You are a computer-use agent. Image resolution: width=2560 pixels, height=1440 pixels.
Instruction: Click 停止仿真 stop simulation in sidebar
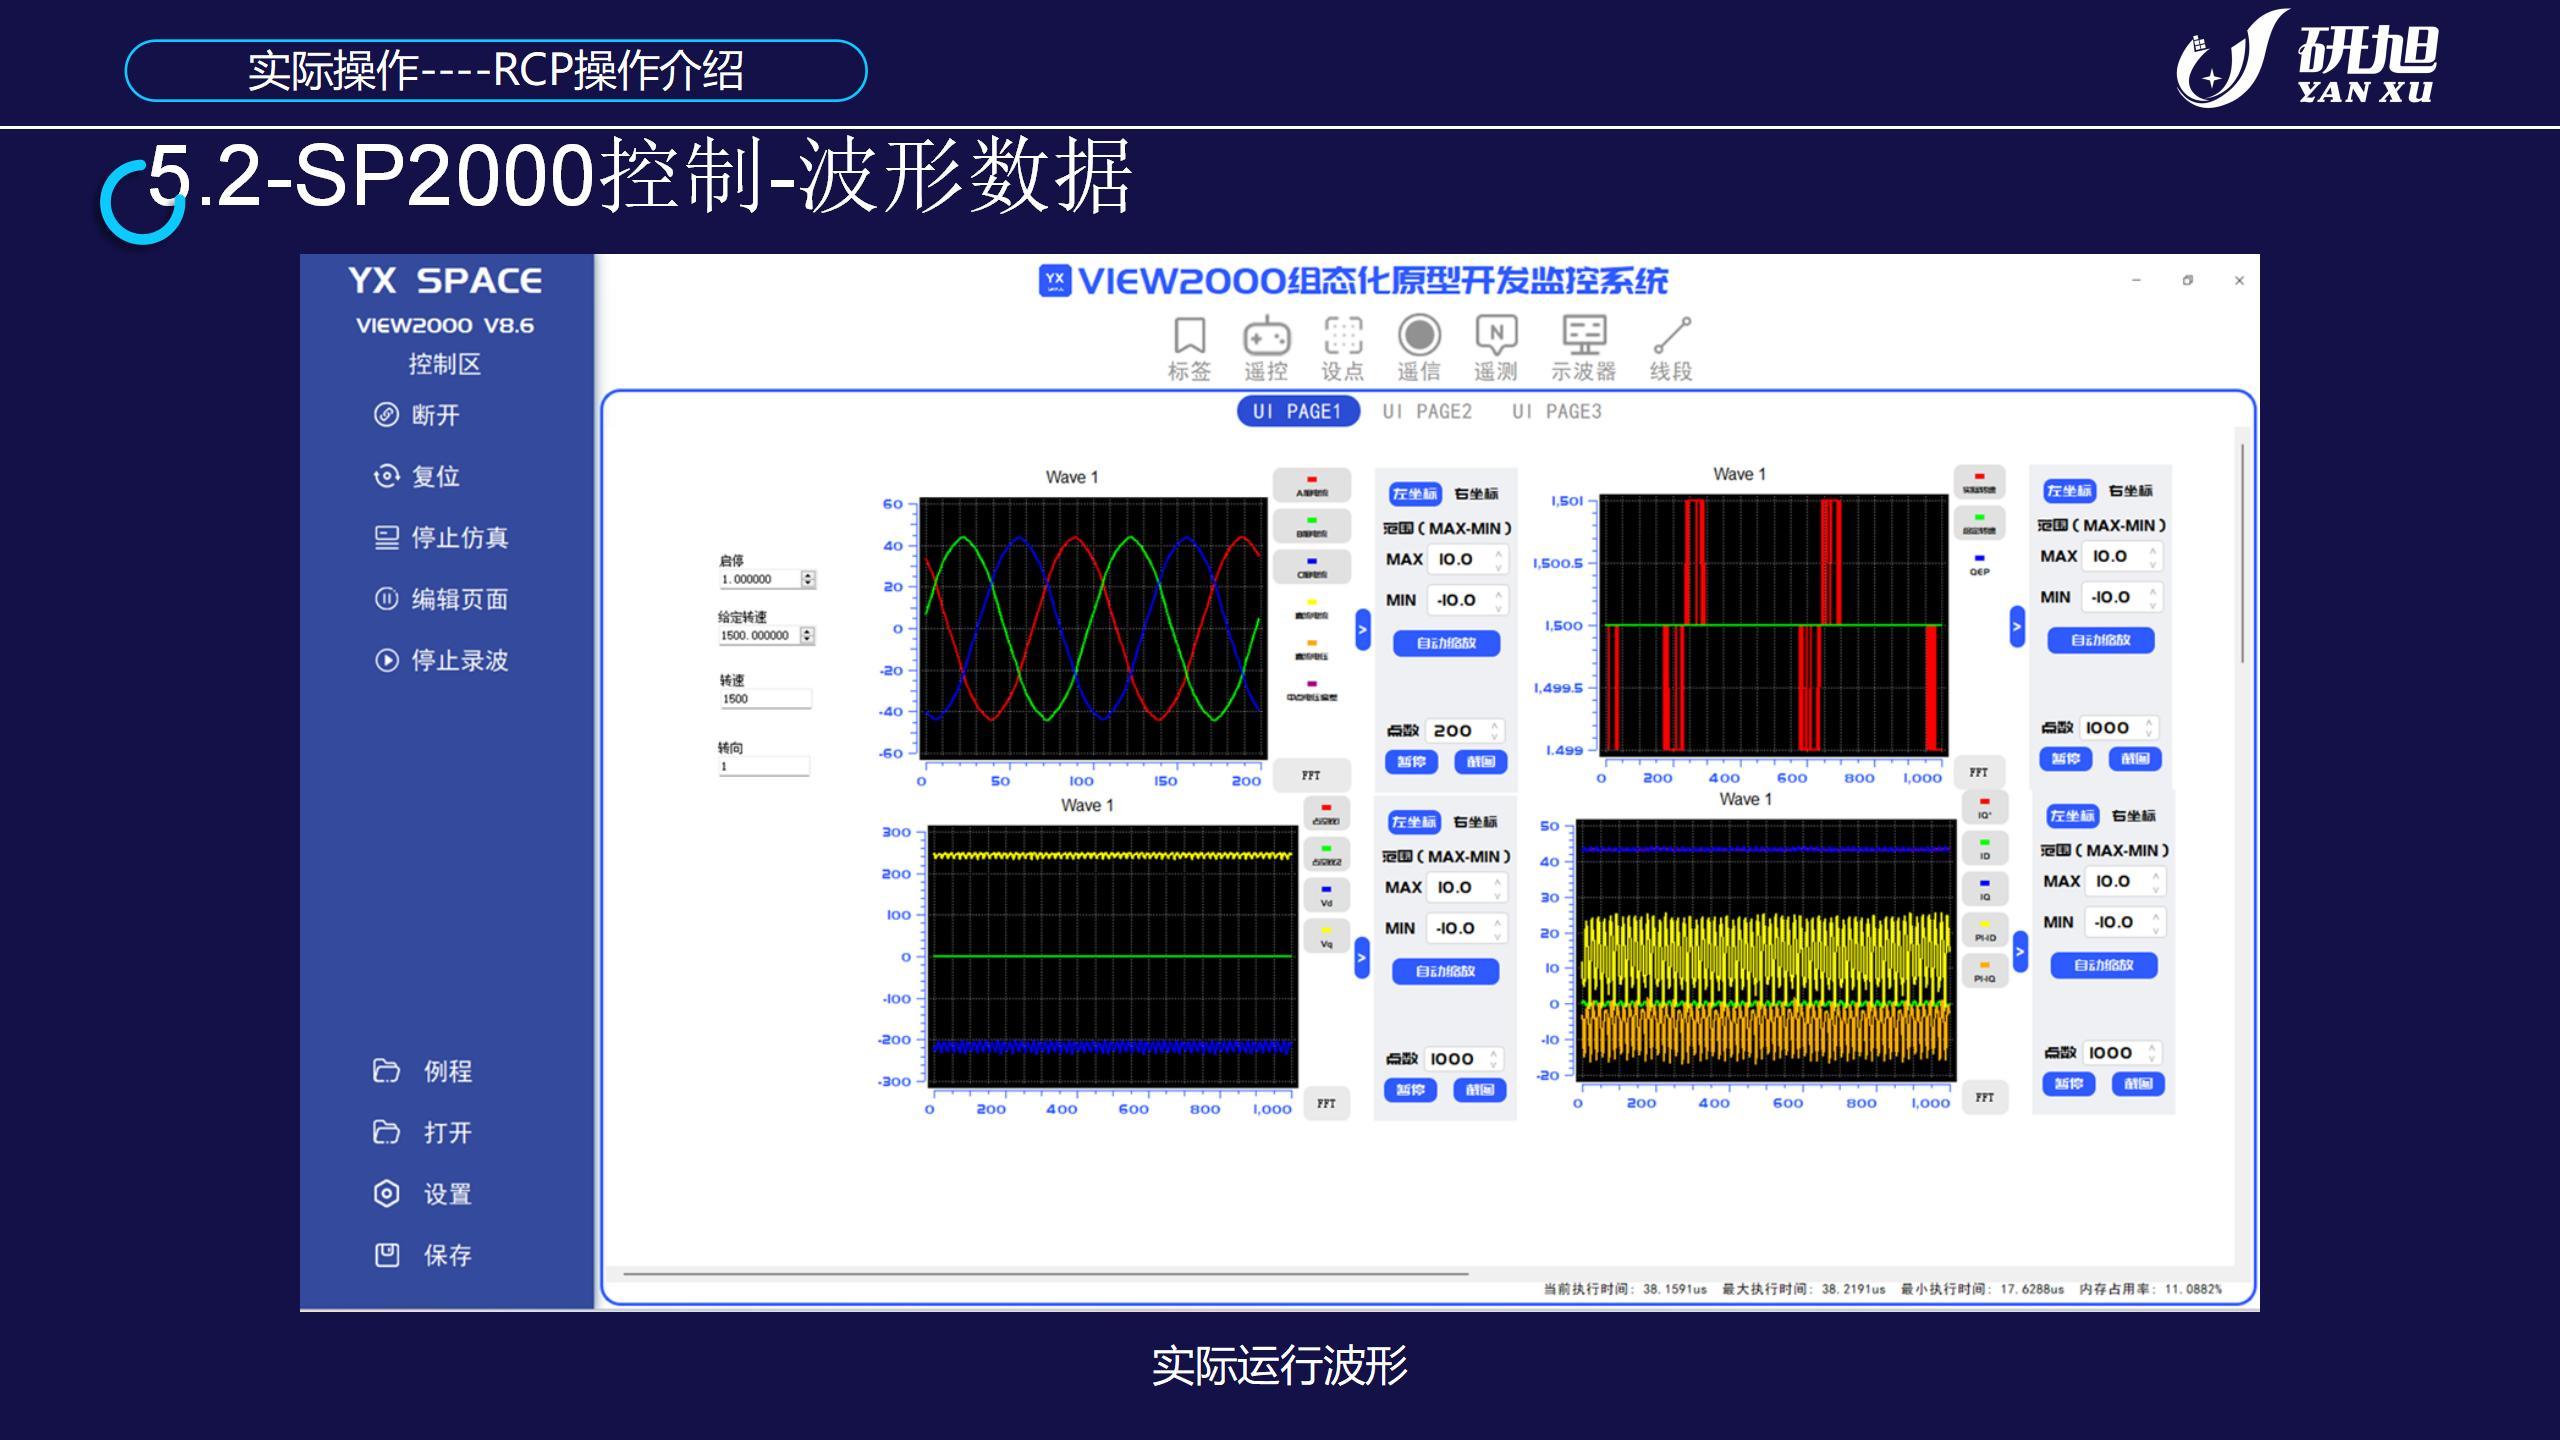tap(441, 538)
